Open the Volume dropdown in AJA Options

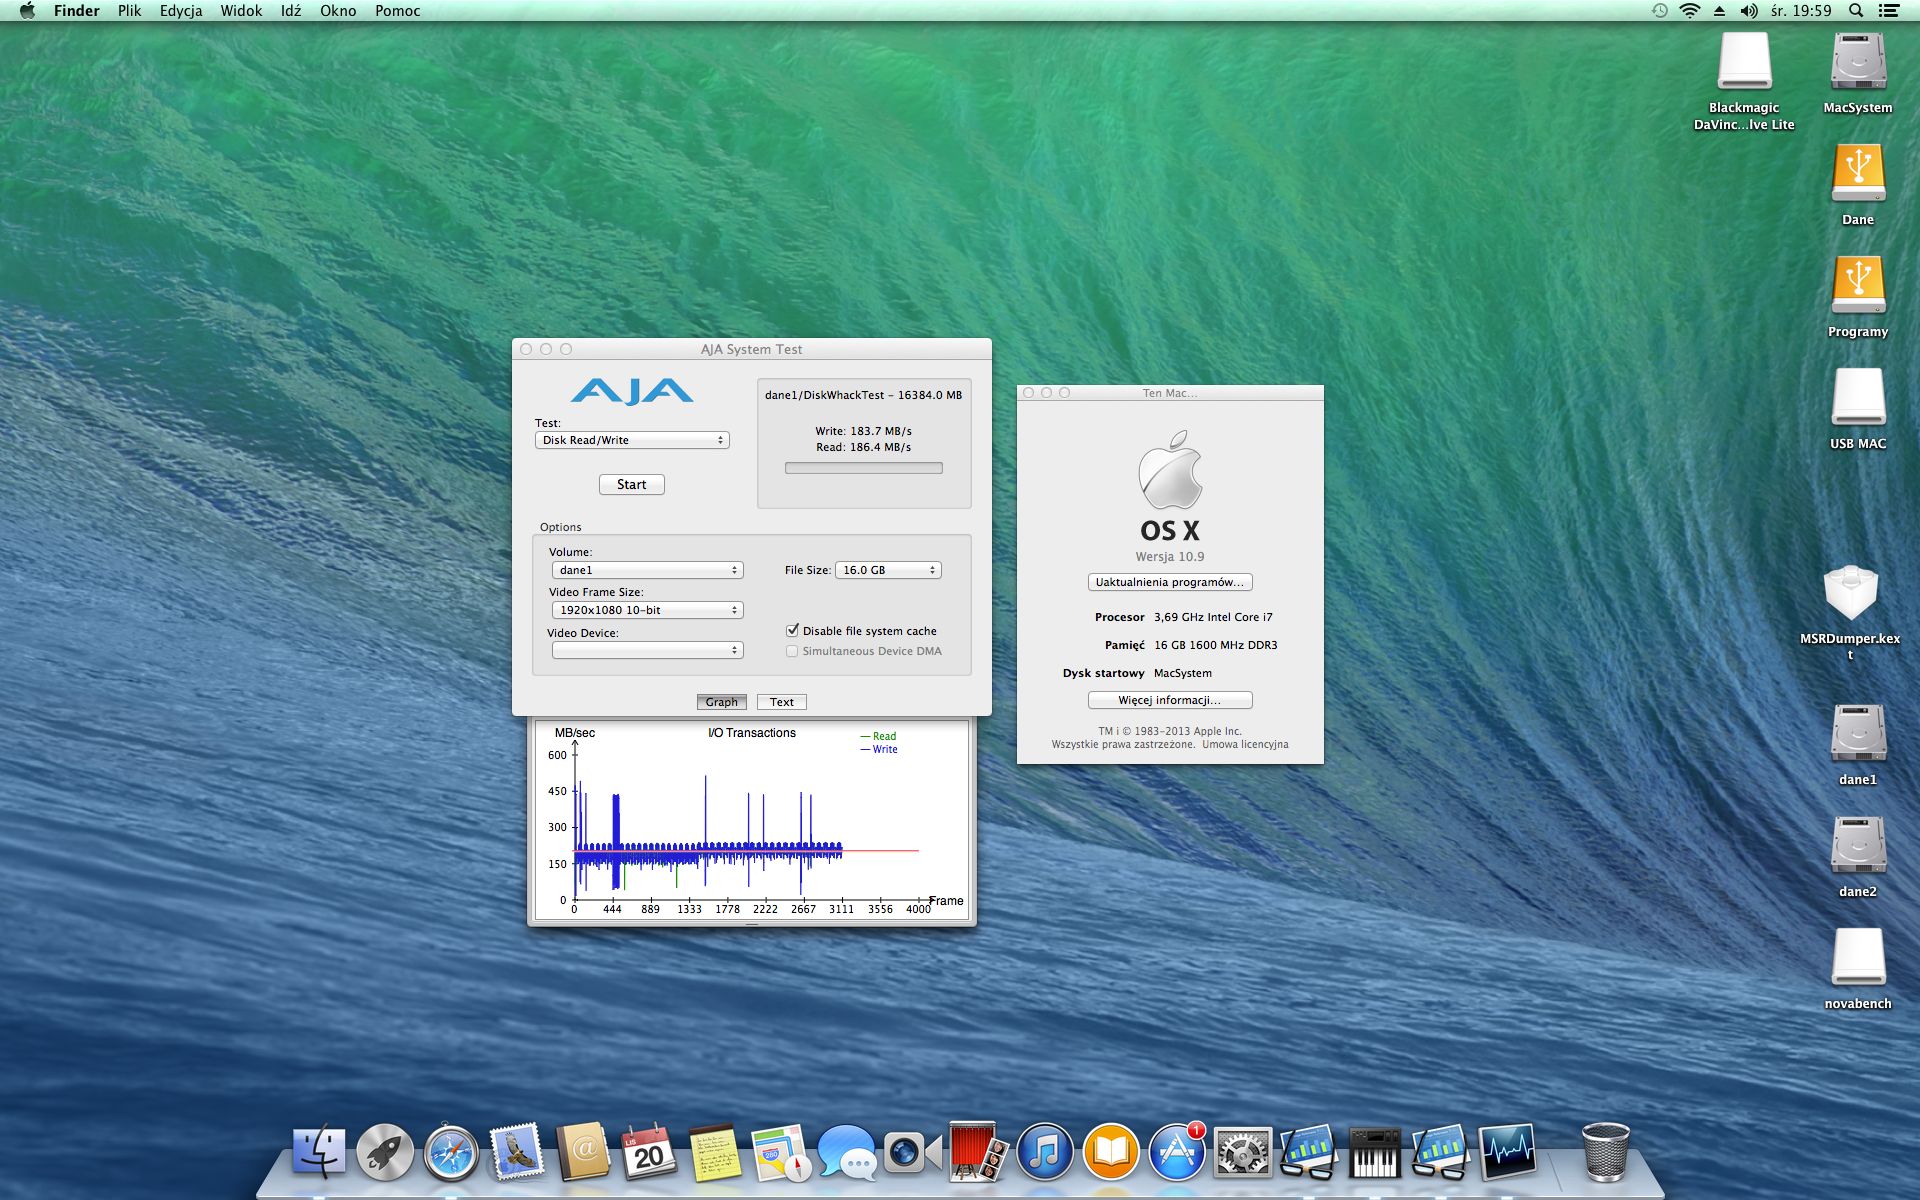[x=647, y=570]
